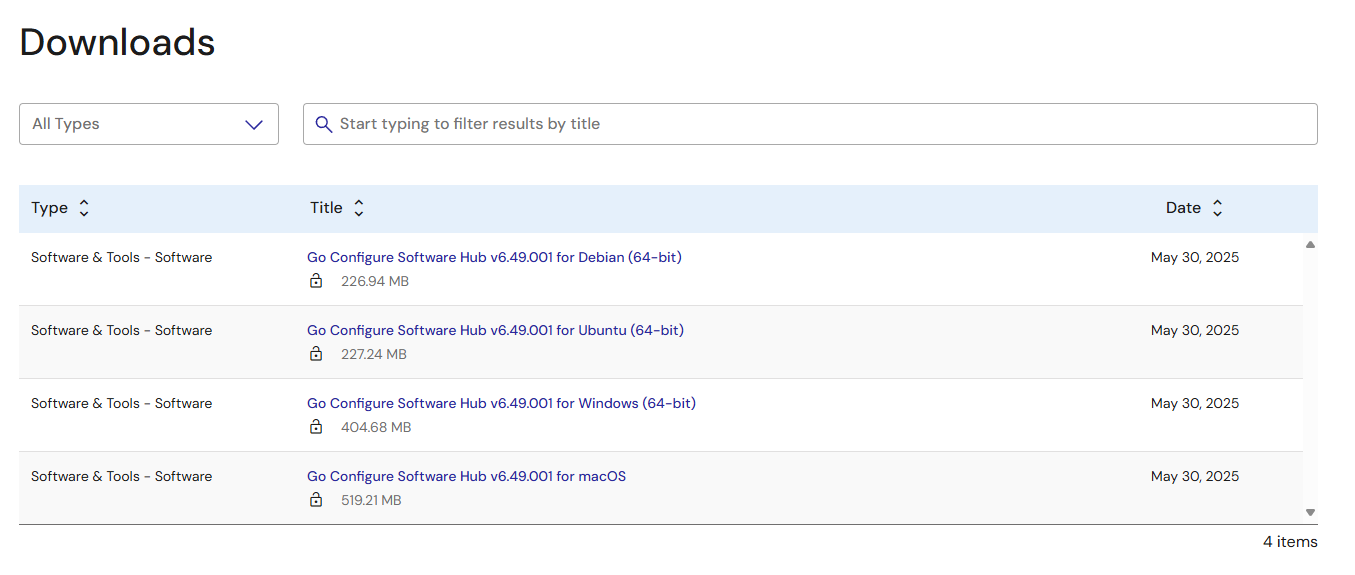This screenshot has width=1355, height=575.
Task: Focus the filter results by title field
Action: coord(810,124)
